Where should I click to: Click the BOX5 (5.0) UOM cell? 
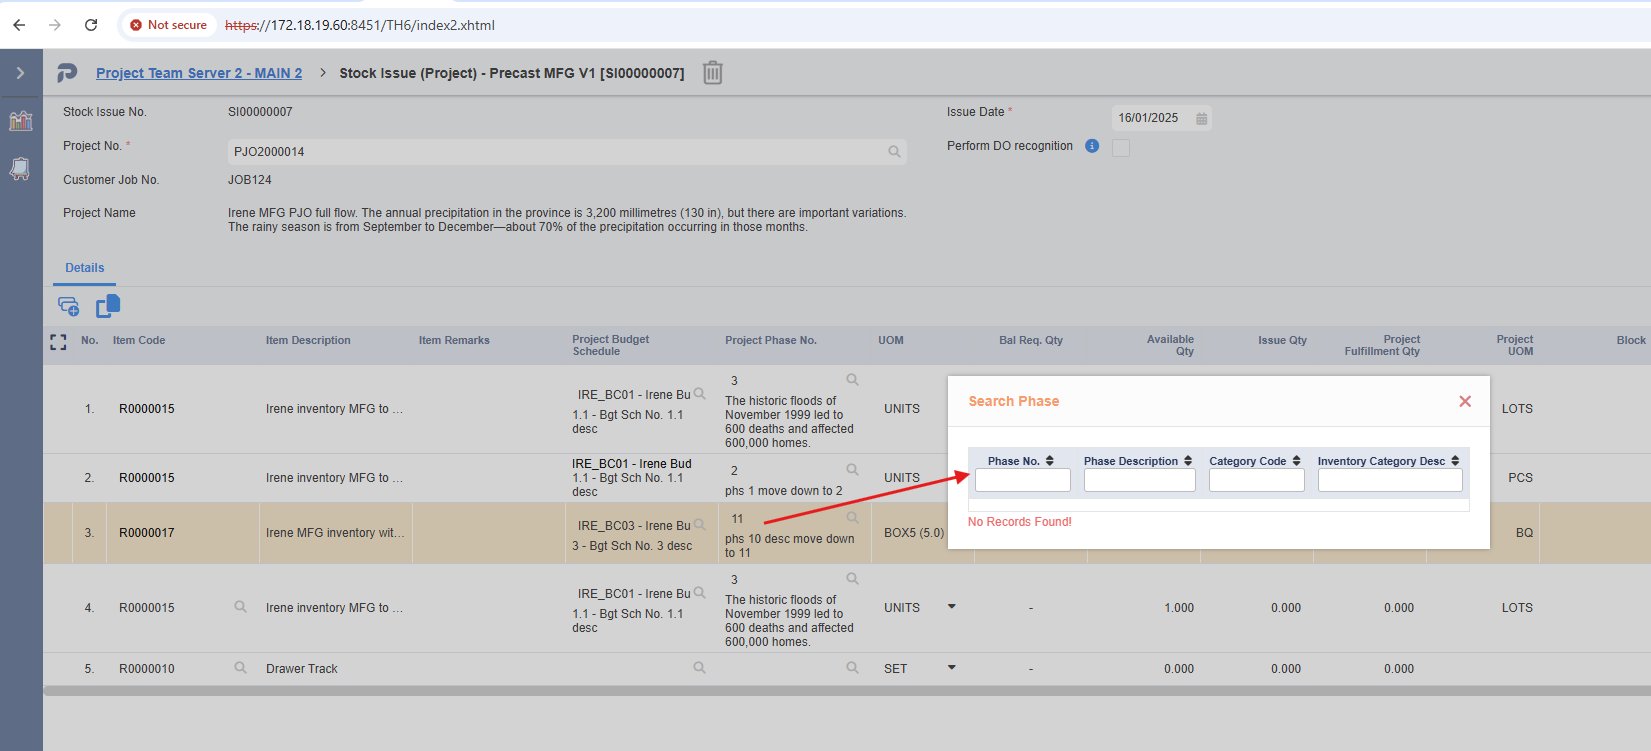pos(914,533)
